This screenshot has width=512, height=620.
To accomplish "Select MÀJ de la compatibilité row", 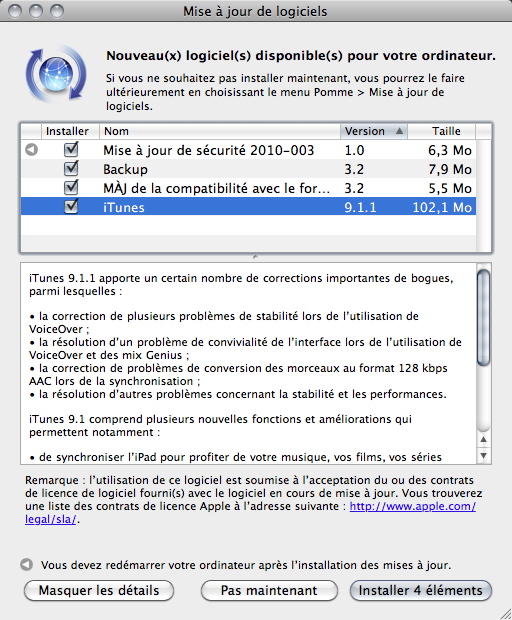I will tap(248, 188).
